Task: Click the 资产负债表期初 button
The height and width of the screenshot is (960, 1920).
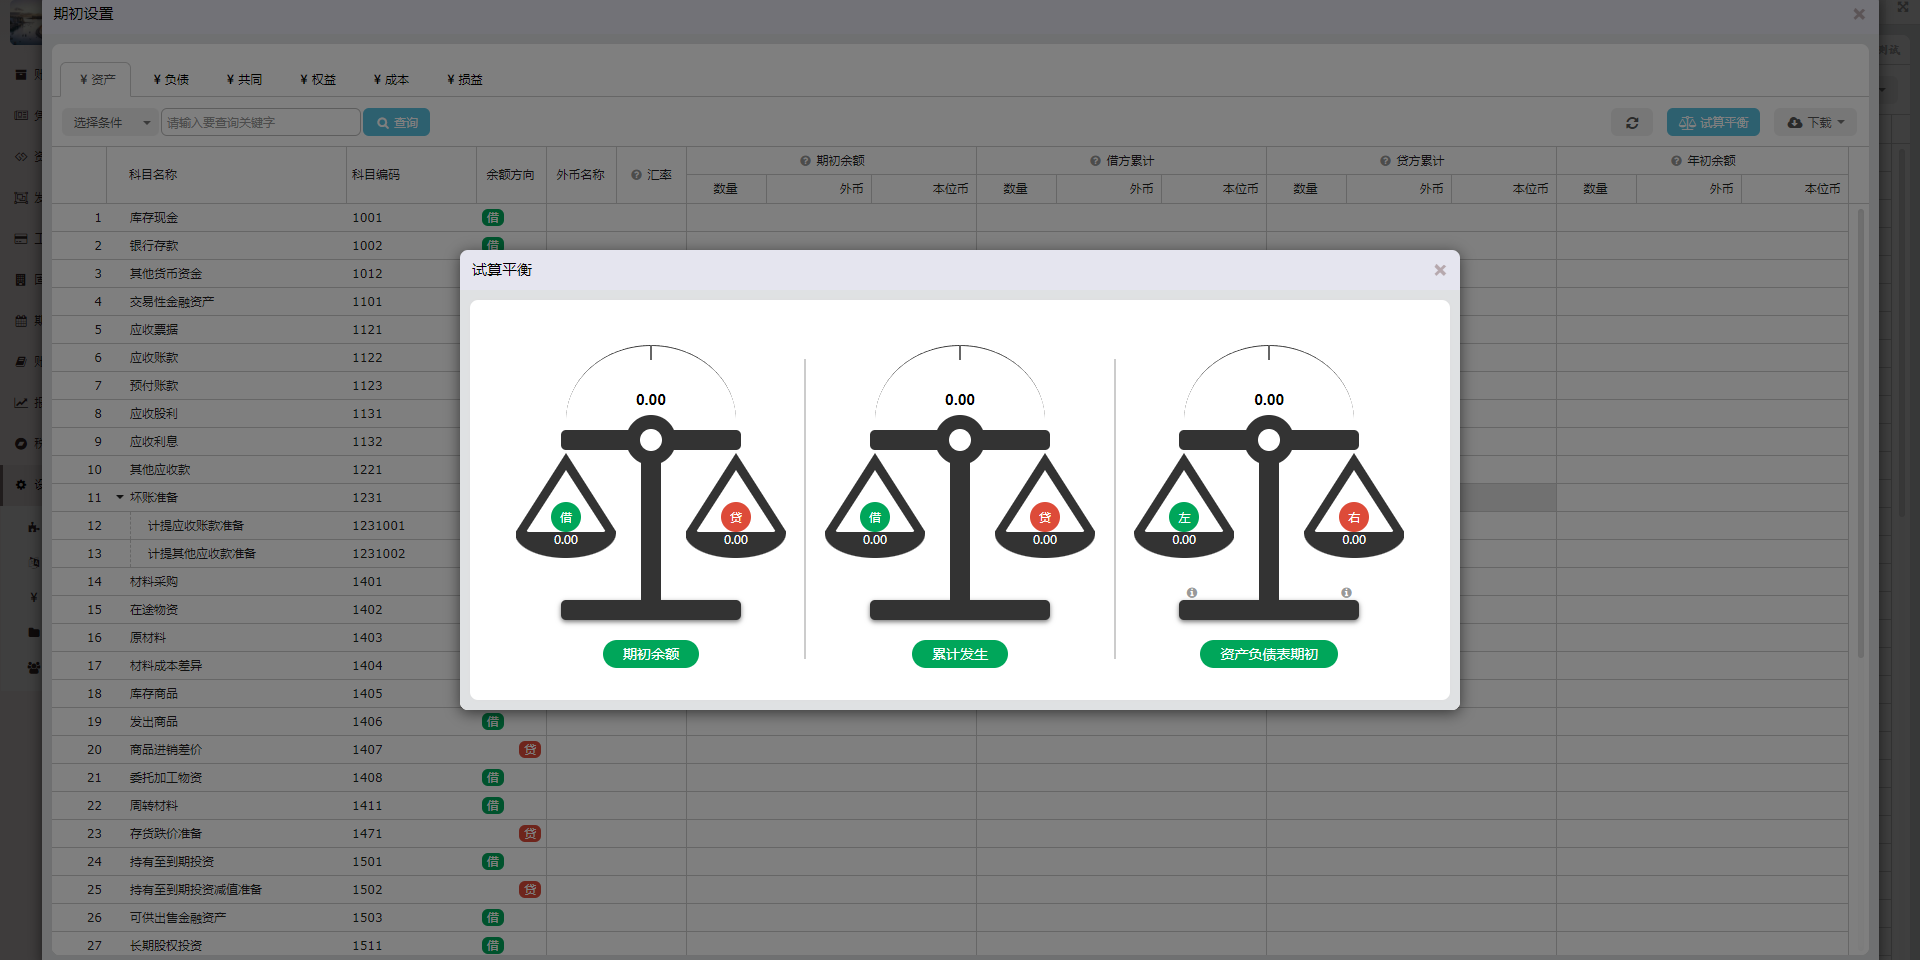Action: click(x=1268, y=654)
